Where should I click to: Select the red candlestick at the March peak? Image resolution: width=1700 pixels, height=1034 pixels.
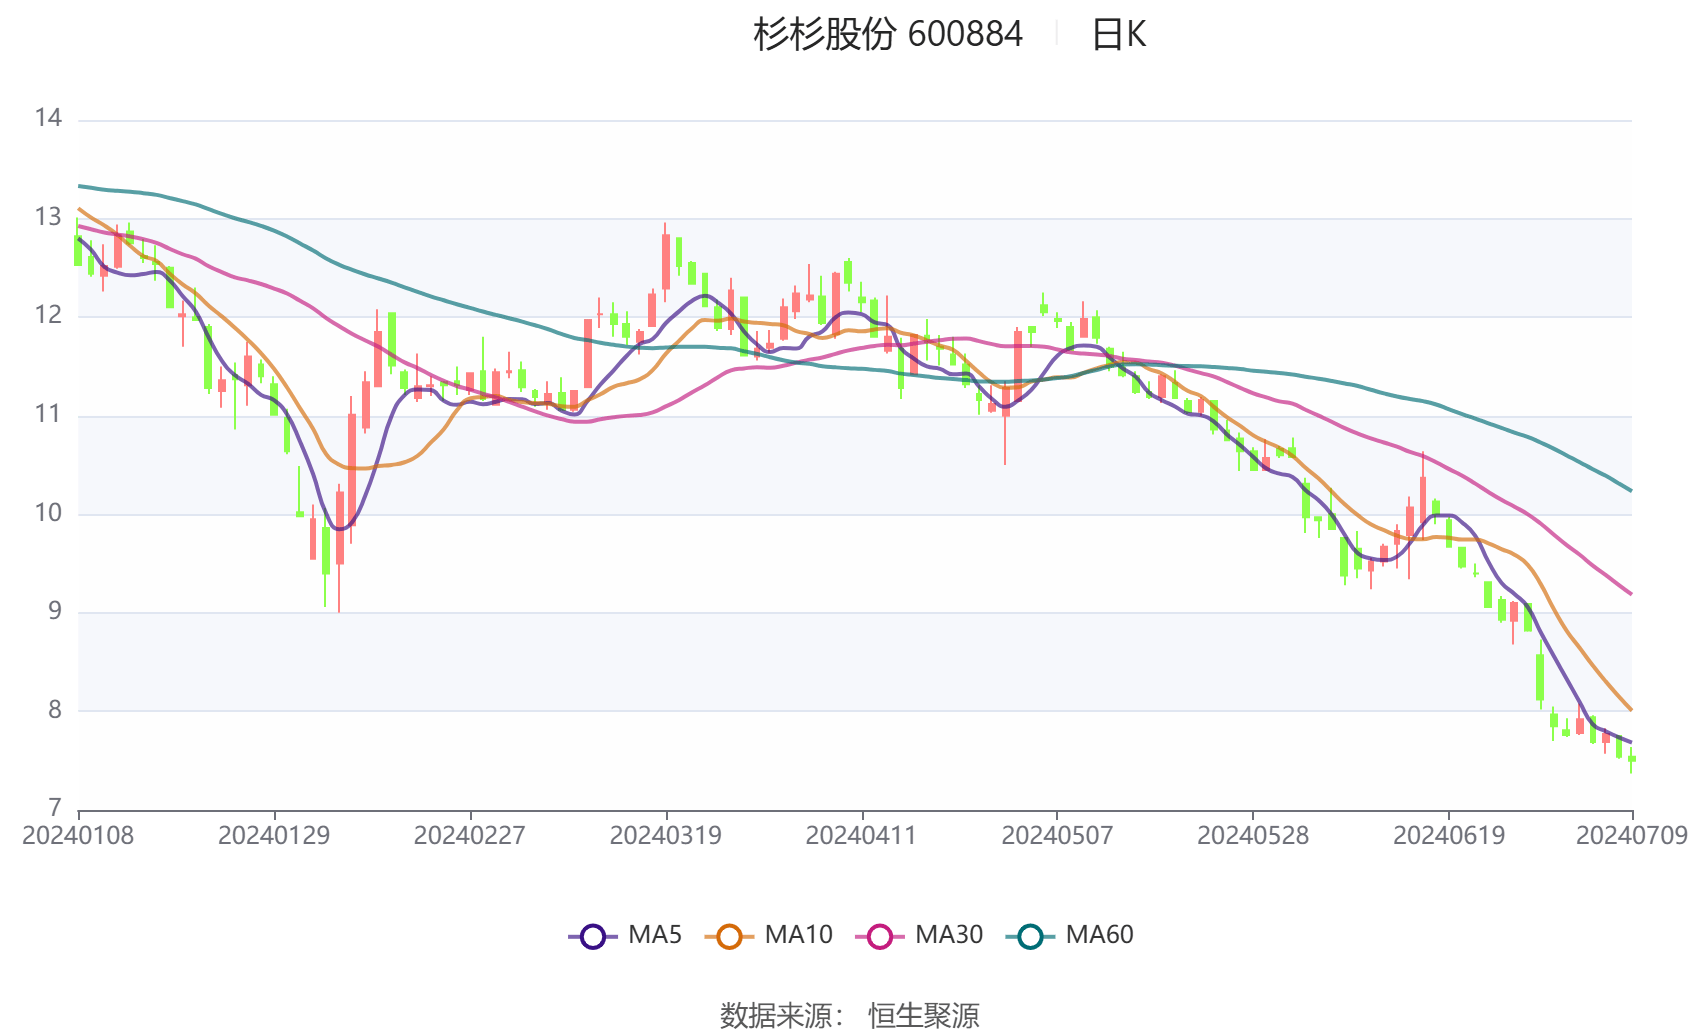(665, 260)
